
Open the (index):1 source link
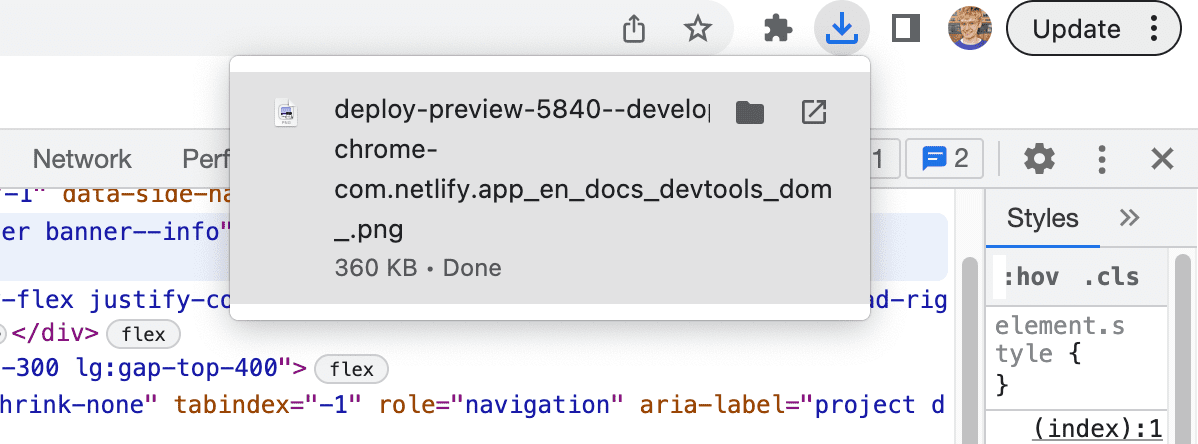(1098, 430)
